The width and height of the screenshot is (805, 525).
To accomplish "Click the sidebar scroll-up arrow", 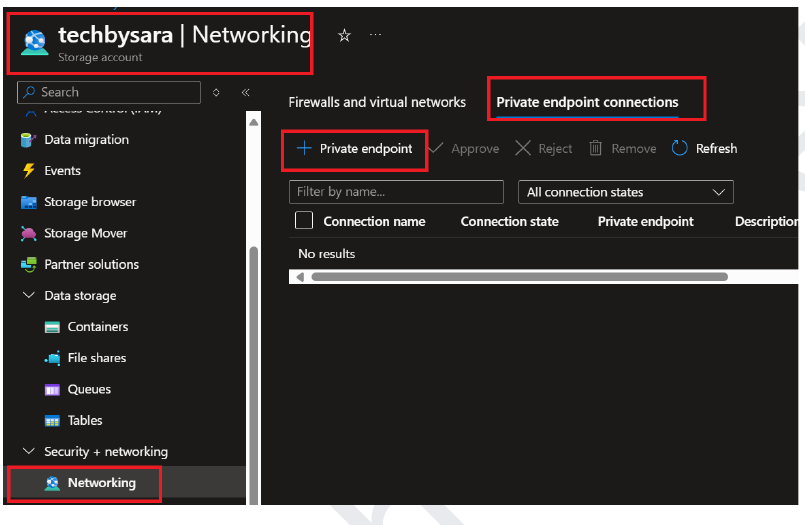I will click(x=254, y=123).
